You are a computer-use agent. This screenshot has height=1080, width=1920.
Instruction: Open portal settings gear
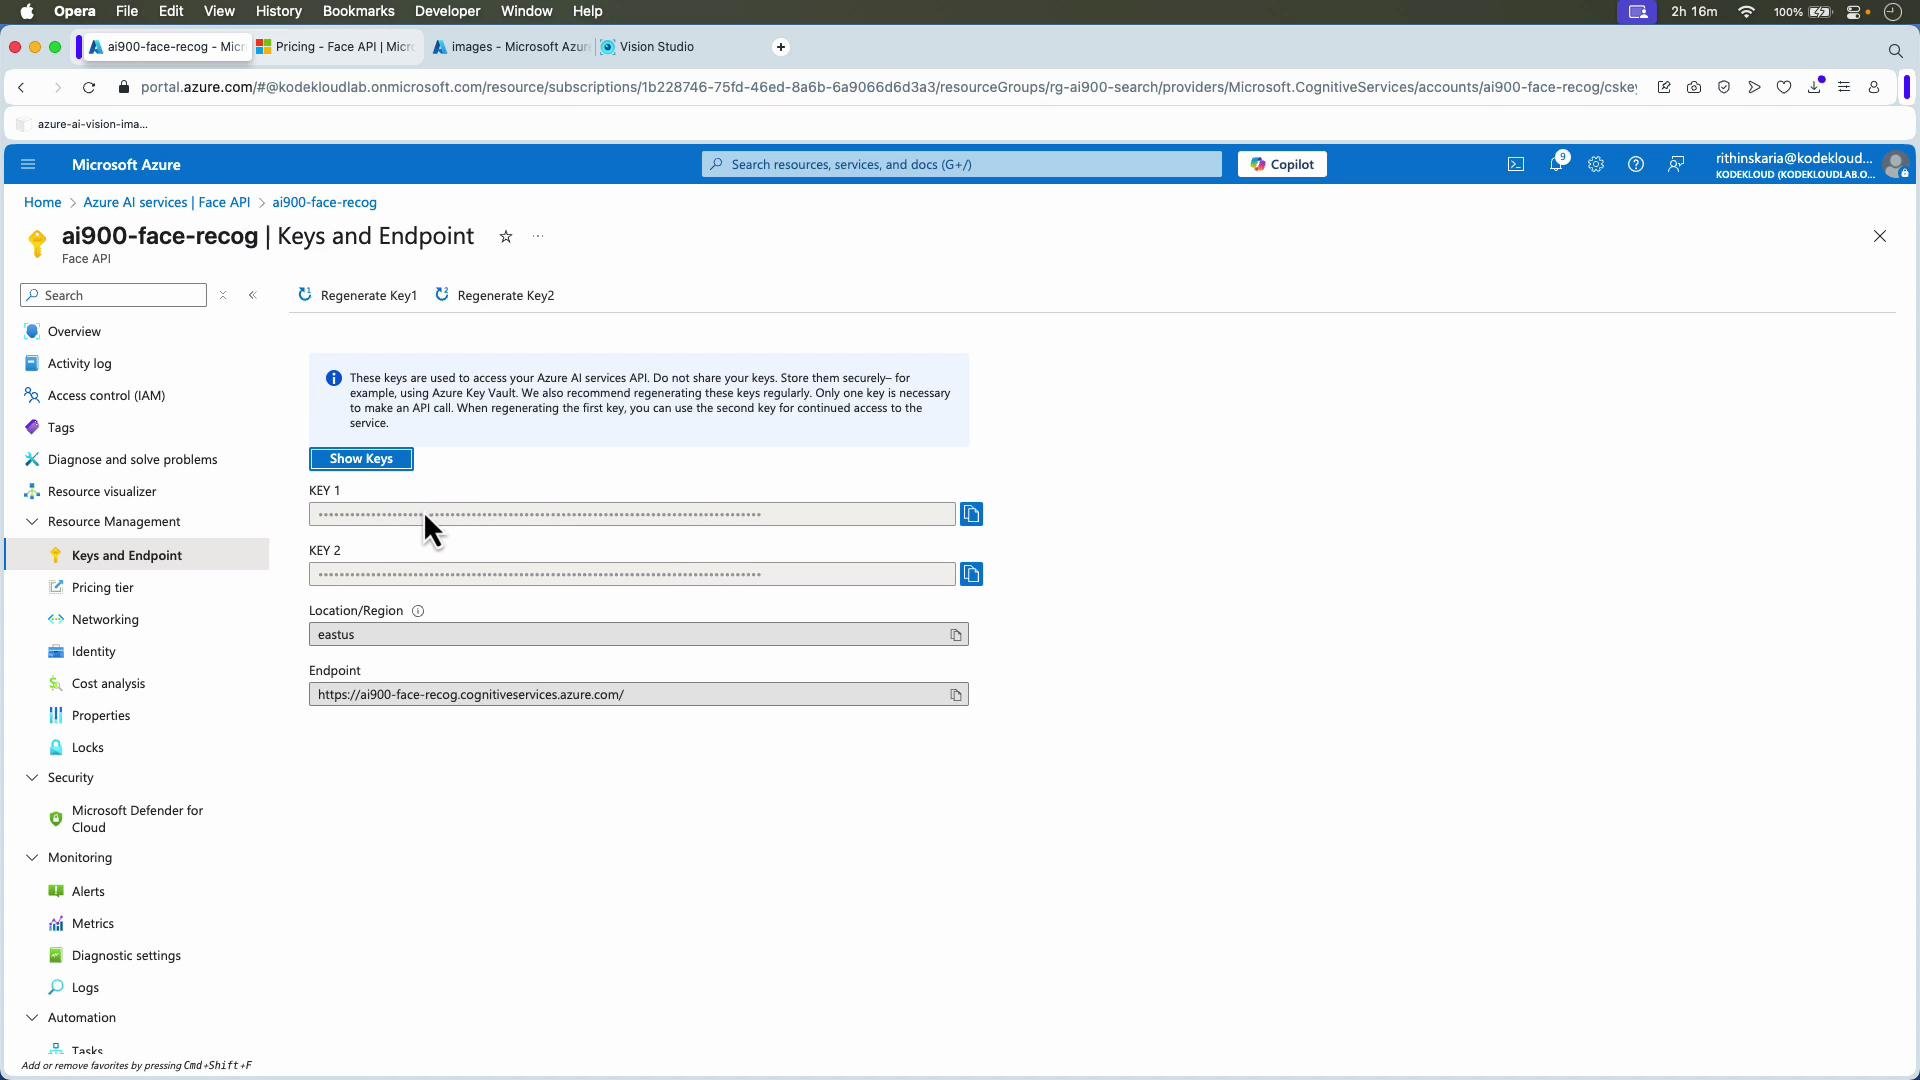pos(1596,164)
